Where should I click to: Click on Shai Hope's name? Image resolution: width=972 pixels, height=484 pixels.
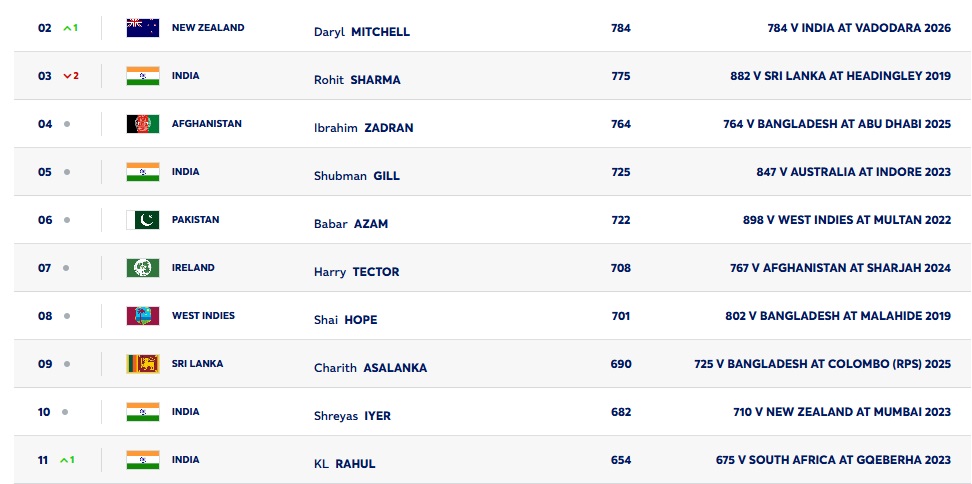tap(345, 320)
